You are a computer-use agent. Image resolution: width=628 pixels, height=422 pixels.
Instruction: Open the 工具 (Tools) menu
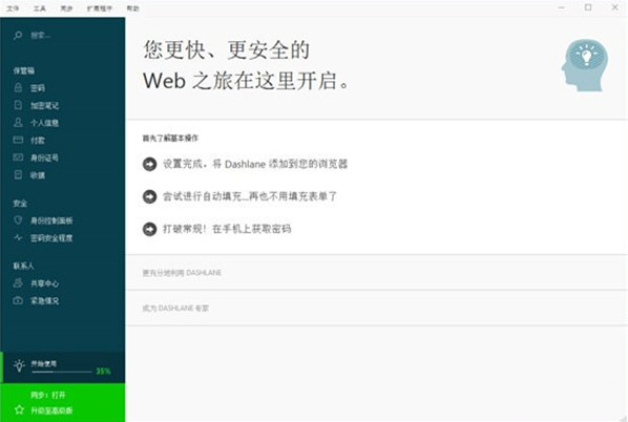click(39, 7)
